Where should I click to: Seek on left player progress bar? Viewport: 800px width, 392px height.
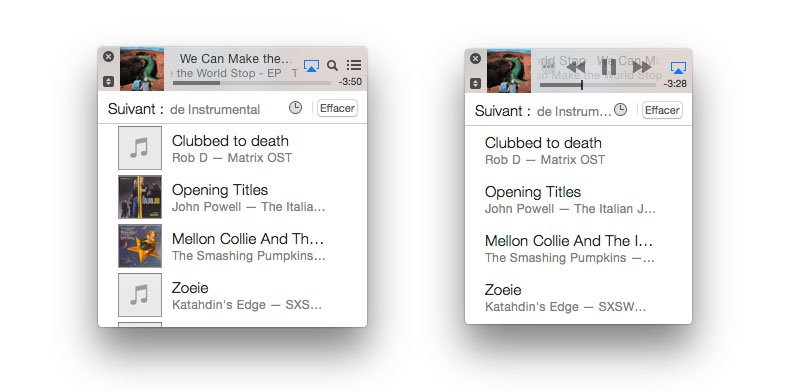coord(252,83)
